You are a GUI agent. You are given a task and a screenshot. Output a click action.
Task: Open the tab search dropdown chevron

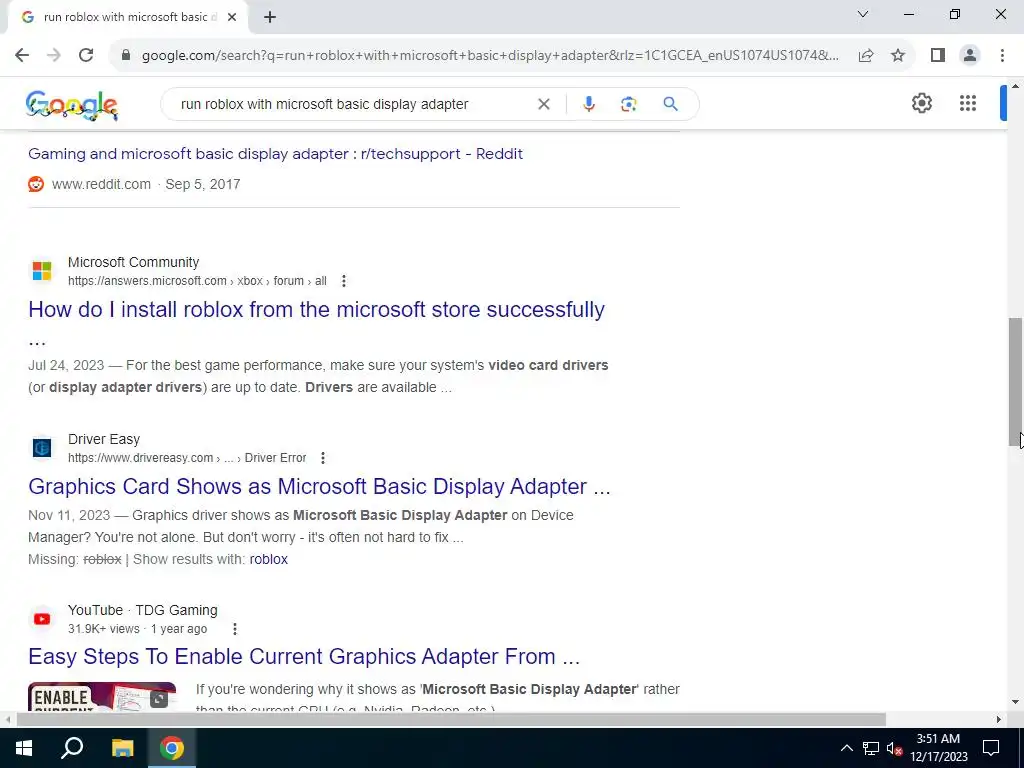coord(863,14)
